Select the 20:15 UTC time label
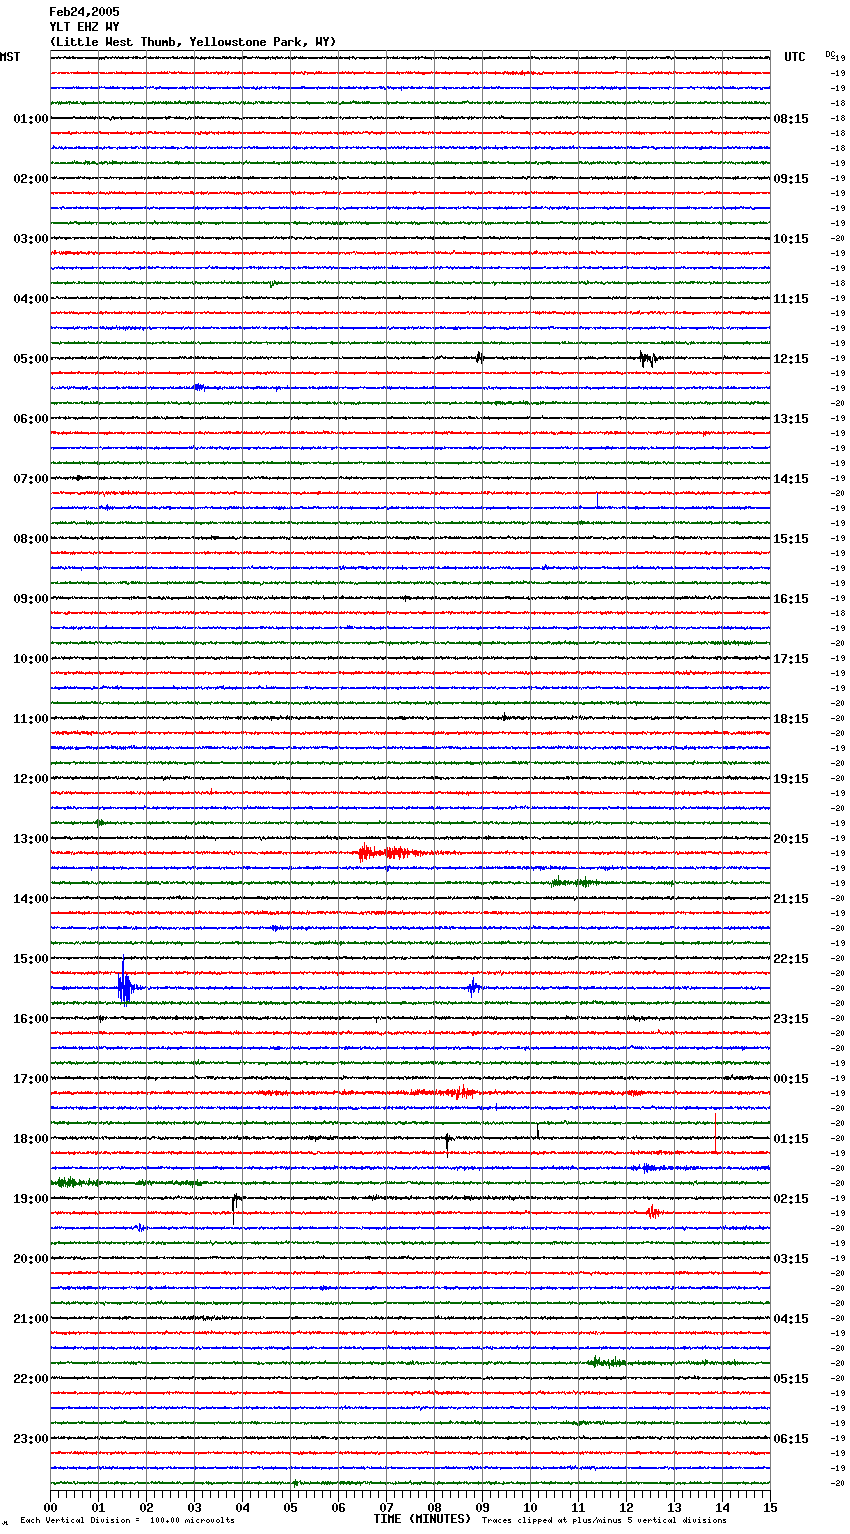The height and width of the screenshot is (1534, 850). tap(791, 839)
